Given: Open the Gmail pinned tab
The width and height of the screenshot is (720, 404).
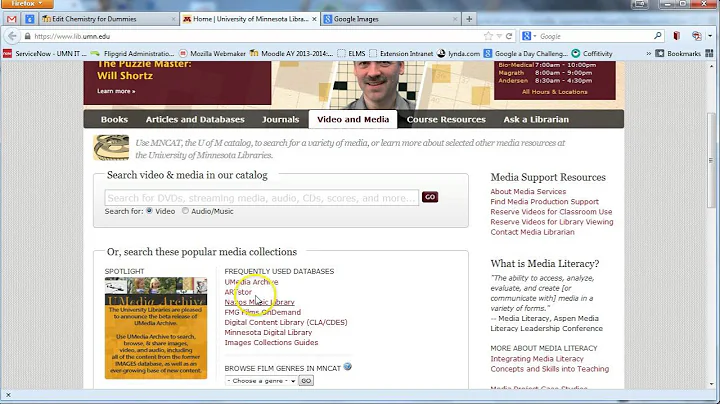Looking at the screenshot, I should point(12,19).
